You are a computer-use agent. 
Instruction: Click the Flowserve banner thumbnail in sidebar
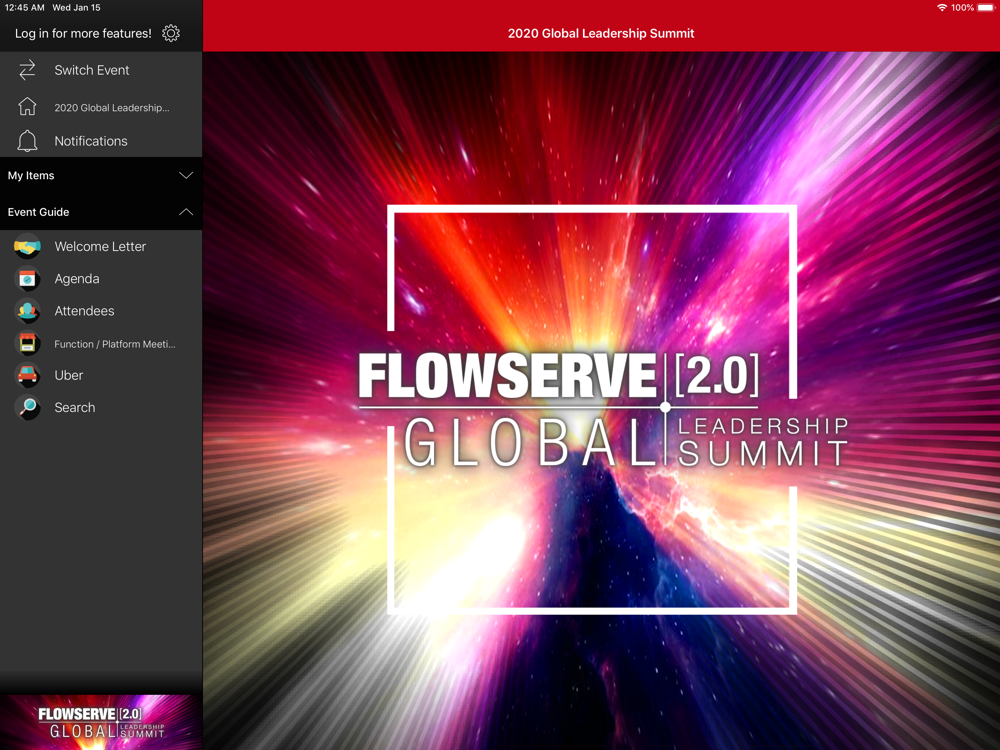(101, 721)
